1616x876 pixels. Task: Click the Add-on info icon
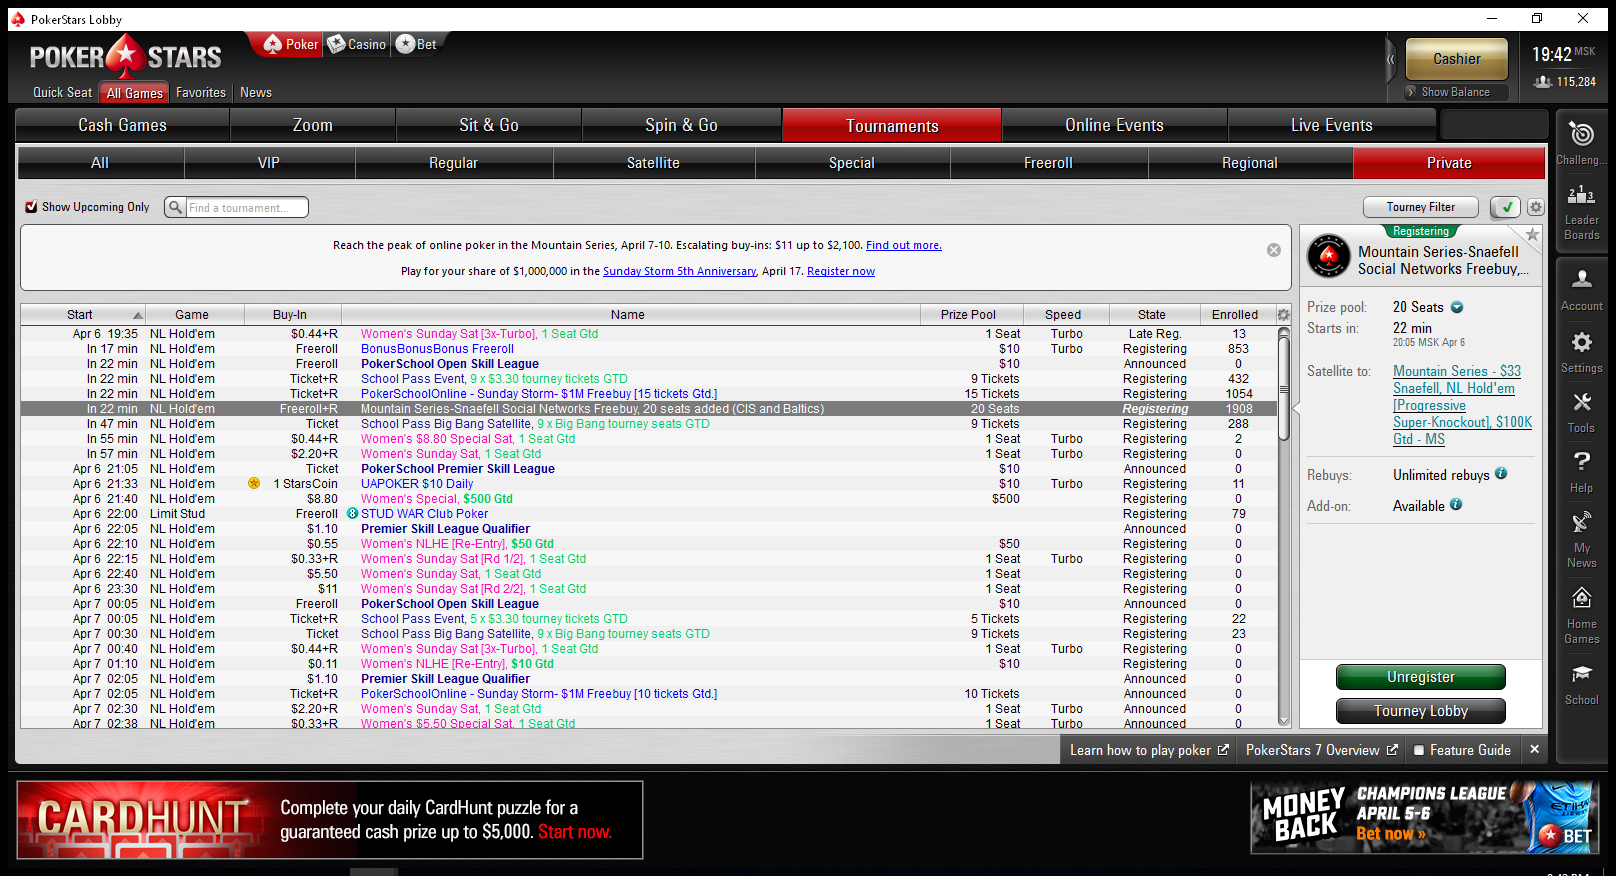tap(1456, 505)
